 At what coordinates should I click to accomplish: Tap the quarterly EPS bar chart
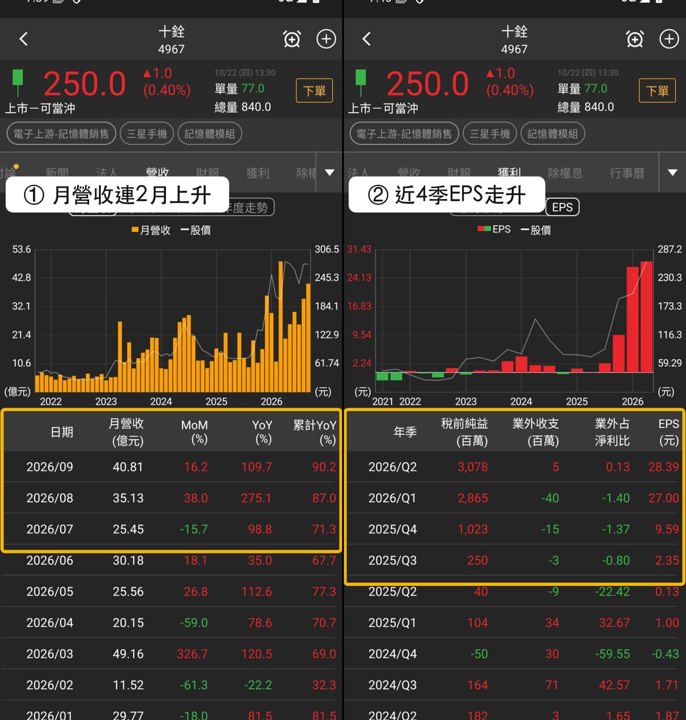(x=514, y=321)
